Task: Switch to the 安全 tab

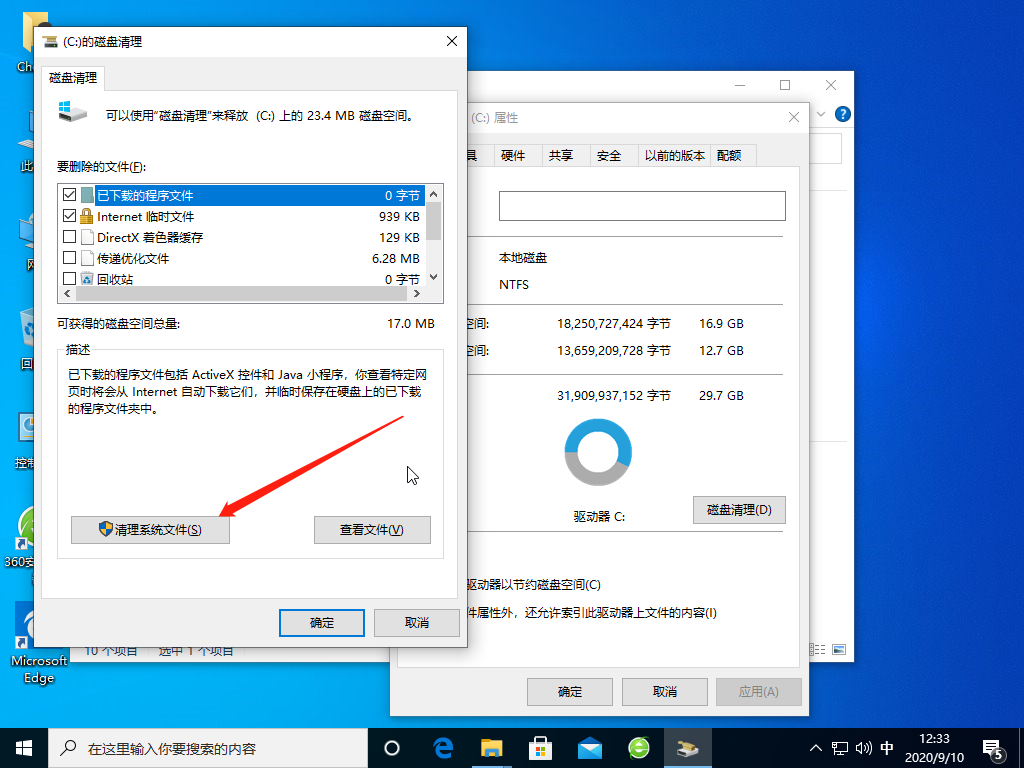Action: click(x=612, y=155)
